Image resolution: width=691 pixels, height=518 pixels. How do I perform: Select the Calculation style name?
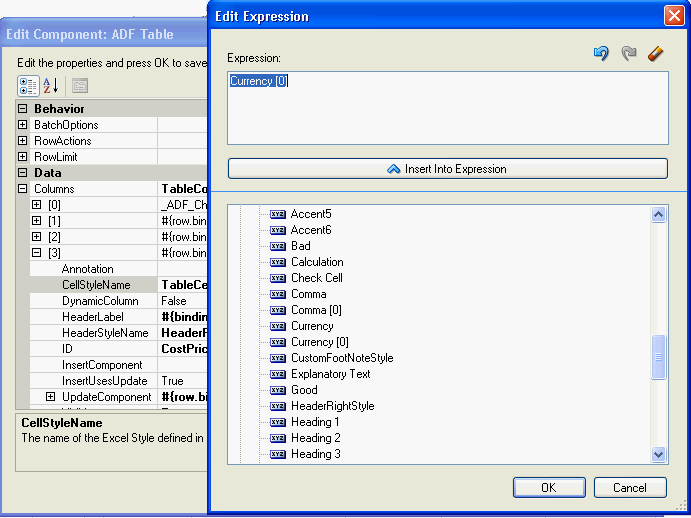pos(317,262)
